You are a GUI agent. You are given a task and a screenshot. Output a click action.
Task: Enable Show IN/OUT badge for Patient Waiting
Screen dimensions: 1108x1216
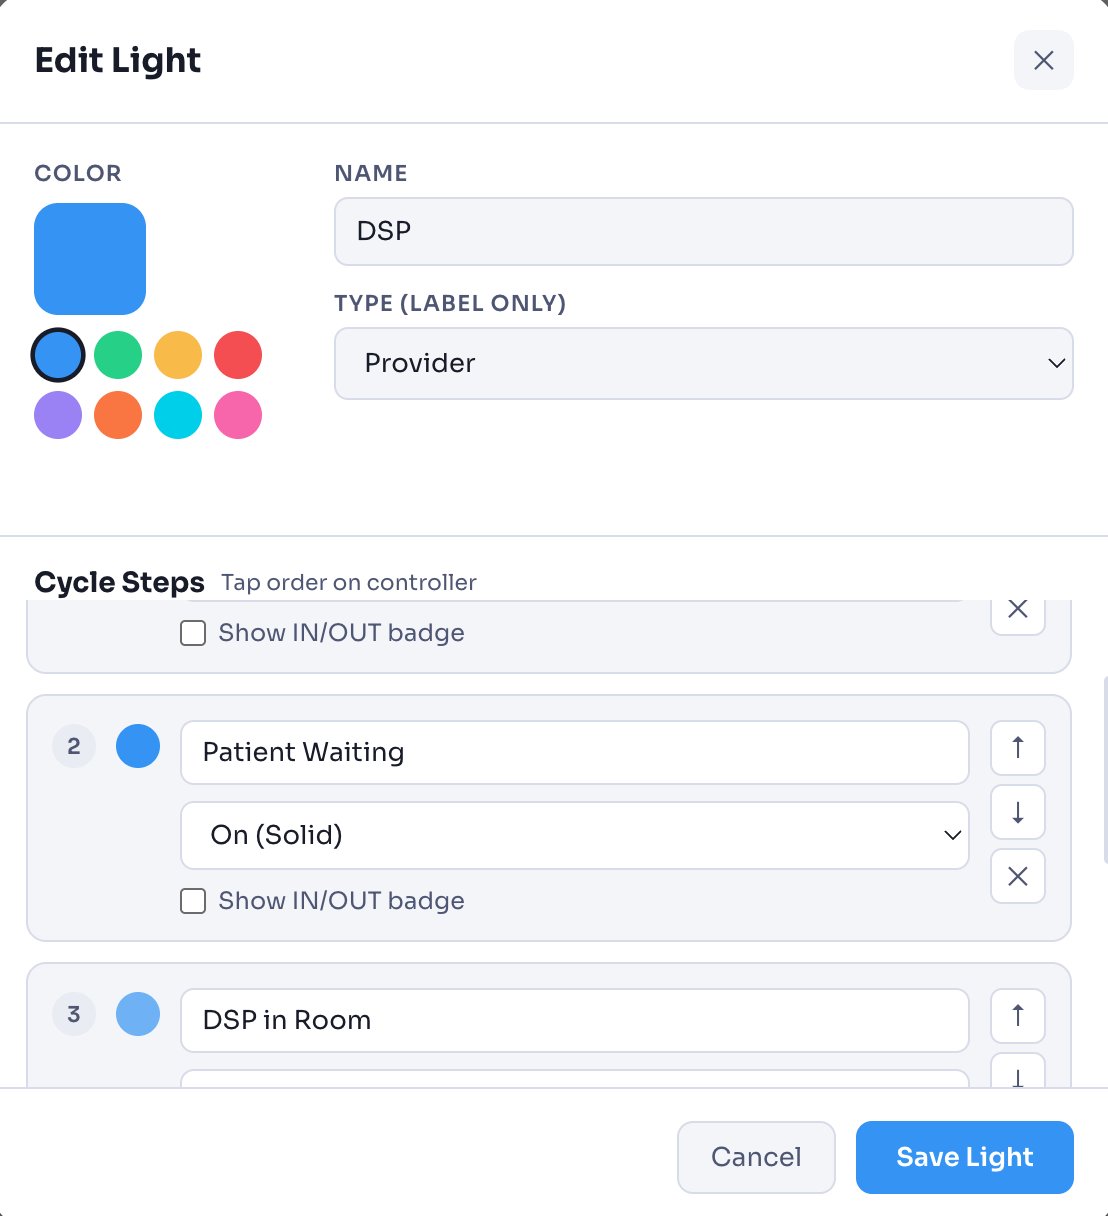point(192,901)
